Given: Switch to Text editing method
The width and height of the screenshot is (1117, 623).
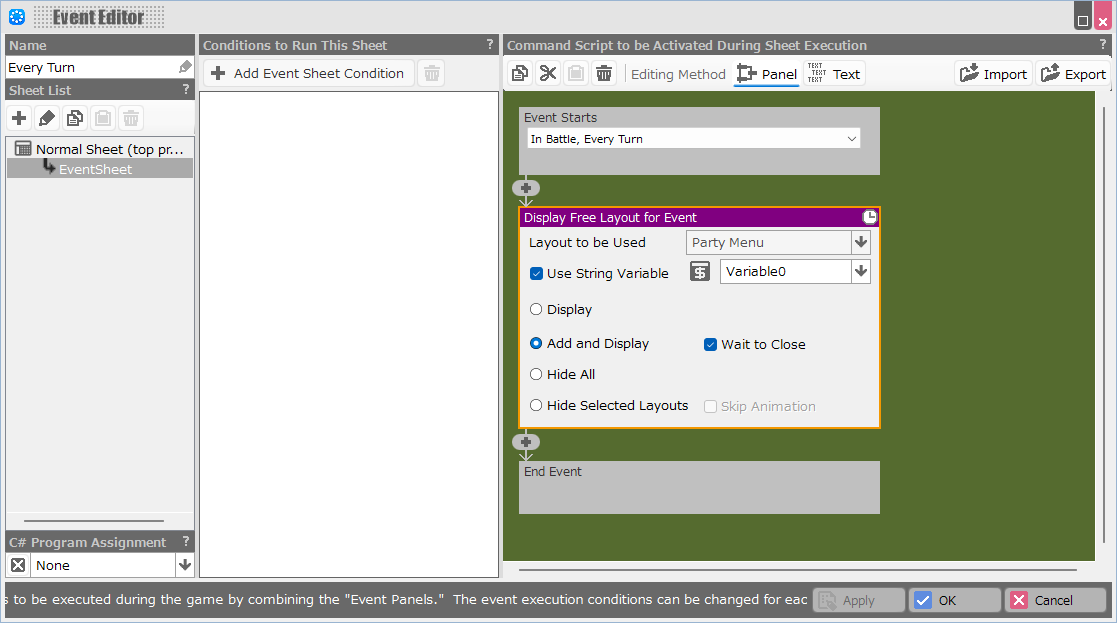Looking at the screenshot, I should [834, 74].
